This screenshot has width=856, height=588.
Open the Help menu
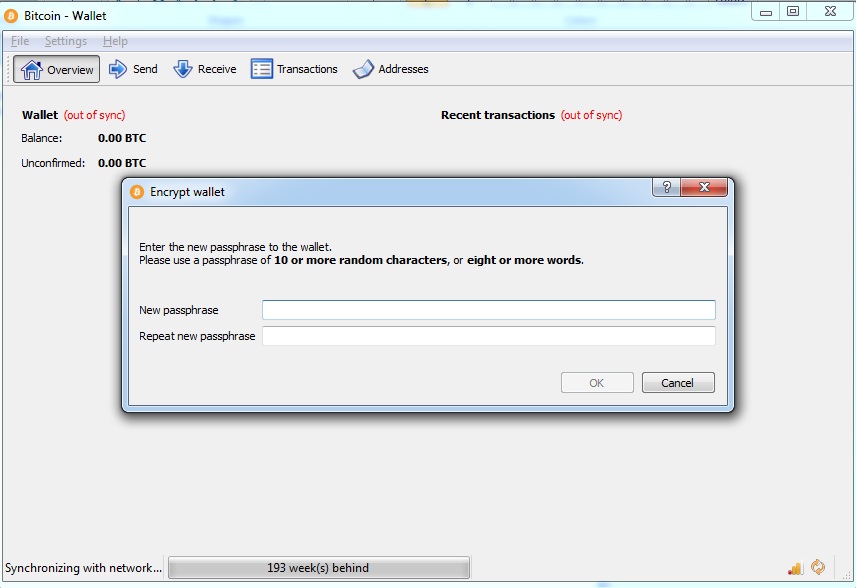[115, 41]
